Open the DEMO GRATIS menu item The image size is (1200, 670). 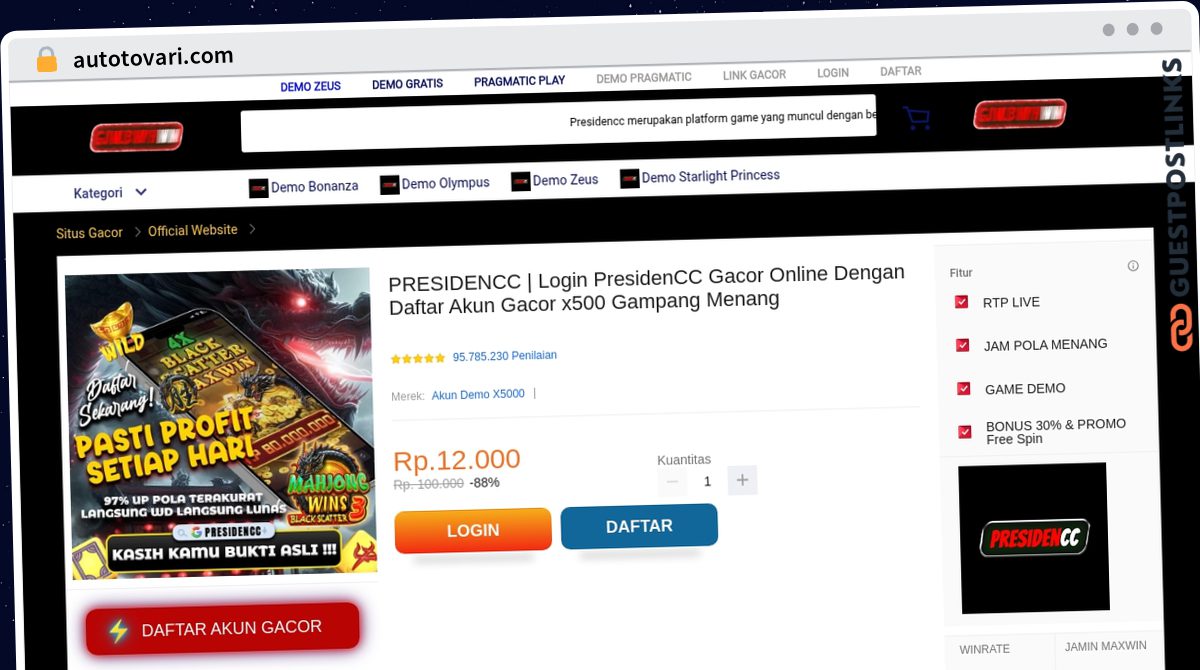click(x=407, y=84)
